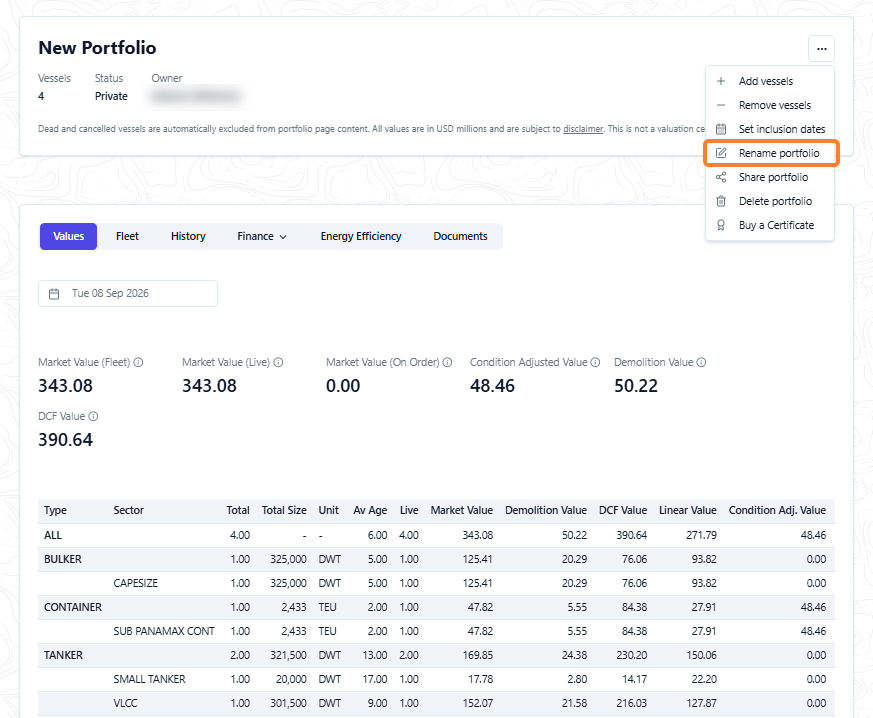Screen dimensions: 873x718
Task: Click the calendar icon beside Set inclusion dates
Action: tap(721, 129)
